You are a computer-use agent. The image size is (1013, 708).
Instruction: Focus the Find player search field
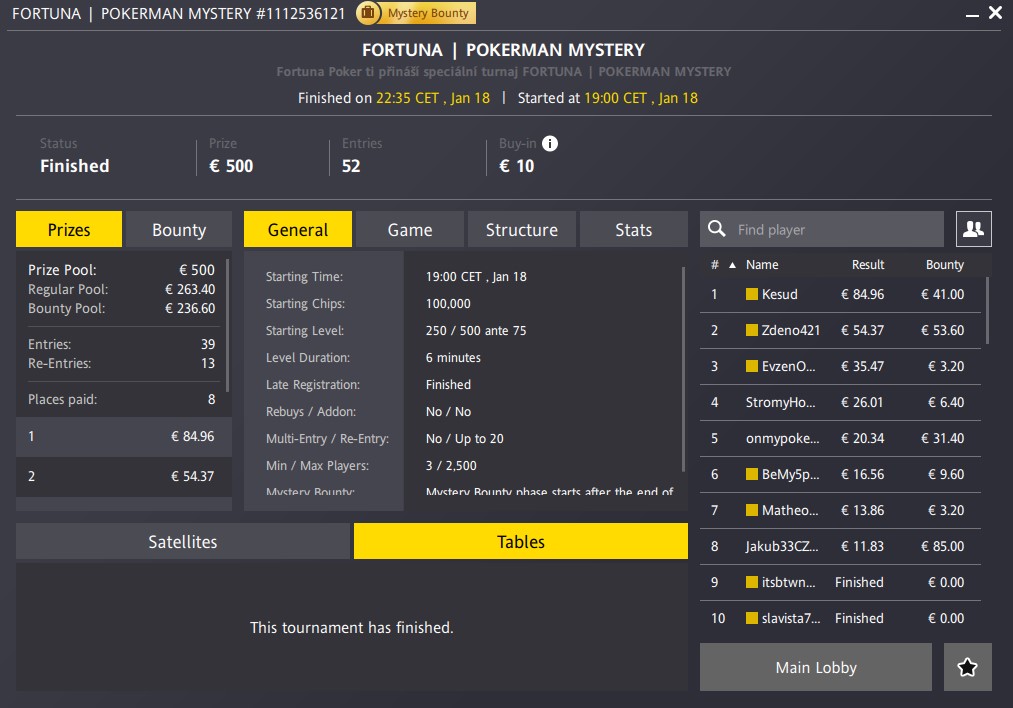(822, 229)
